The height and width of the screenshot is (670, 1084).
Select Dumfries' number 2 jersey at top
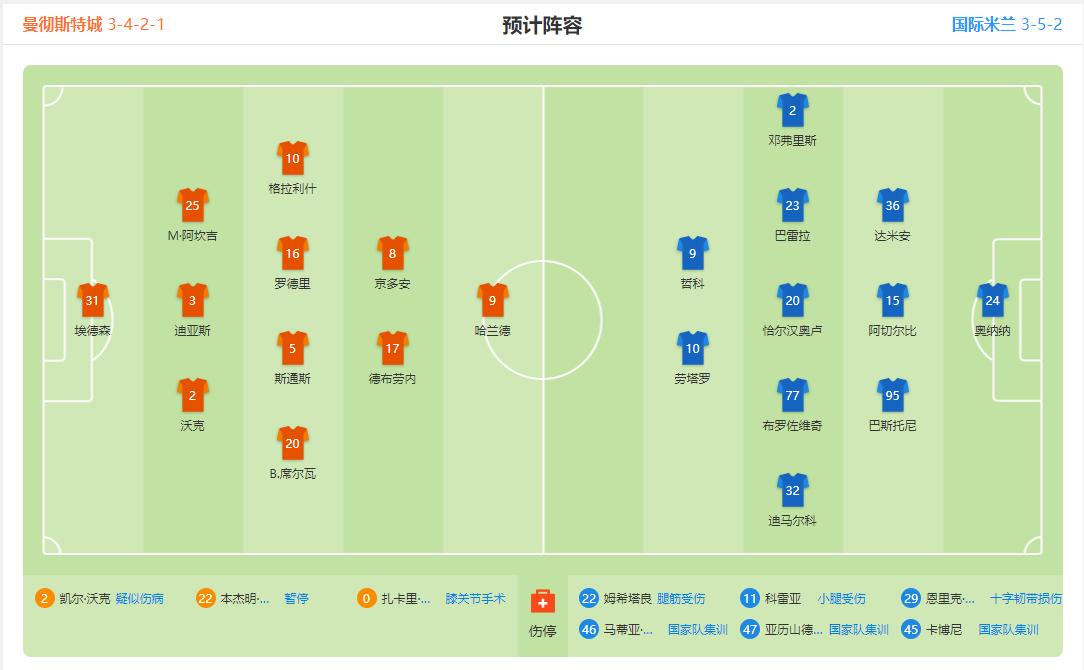click(x=792, y=110)
